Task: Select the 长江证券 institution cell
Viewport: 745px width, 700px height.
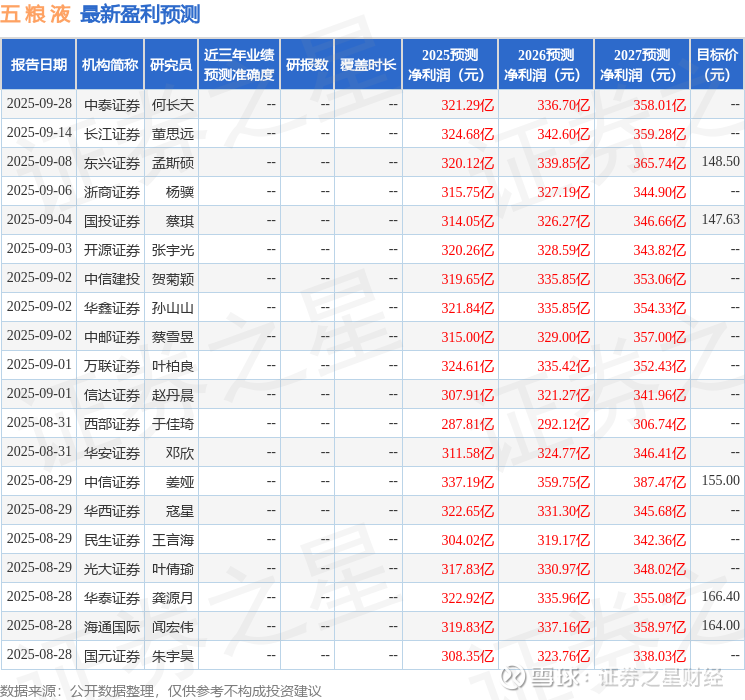Action: pyautogui.click(x=112, y=134)
